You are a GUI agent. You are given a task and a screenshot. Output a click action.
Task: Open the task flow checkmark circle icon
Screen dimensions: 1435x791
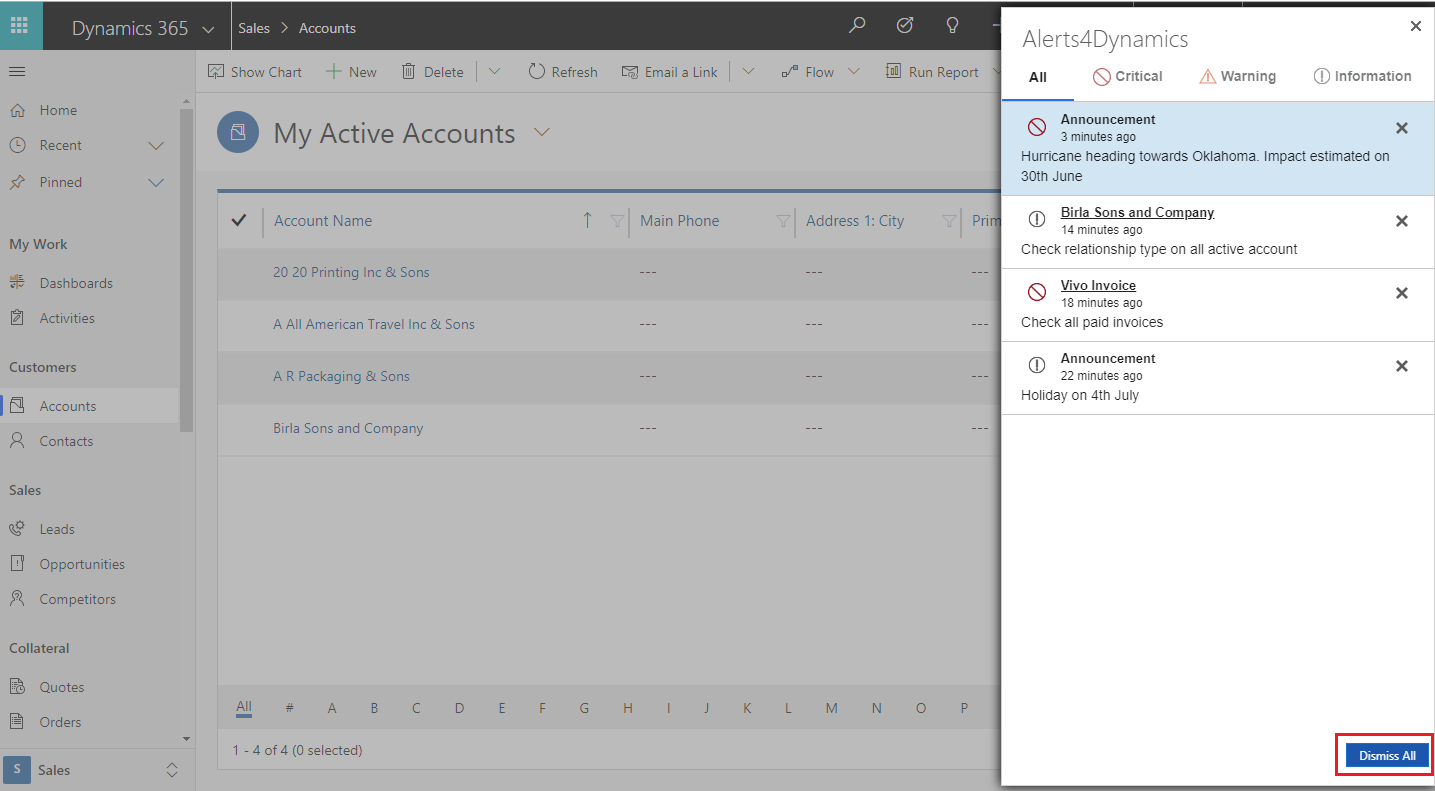pos(905,27)
